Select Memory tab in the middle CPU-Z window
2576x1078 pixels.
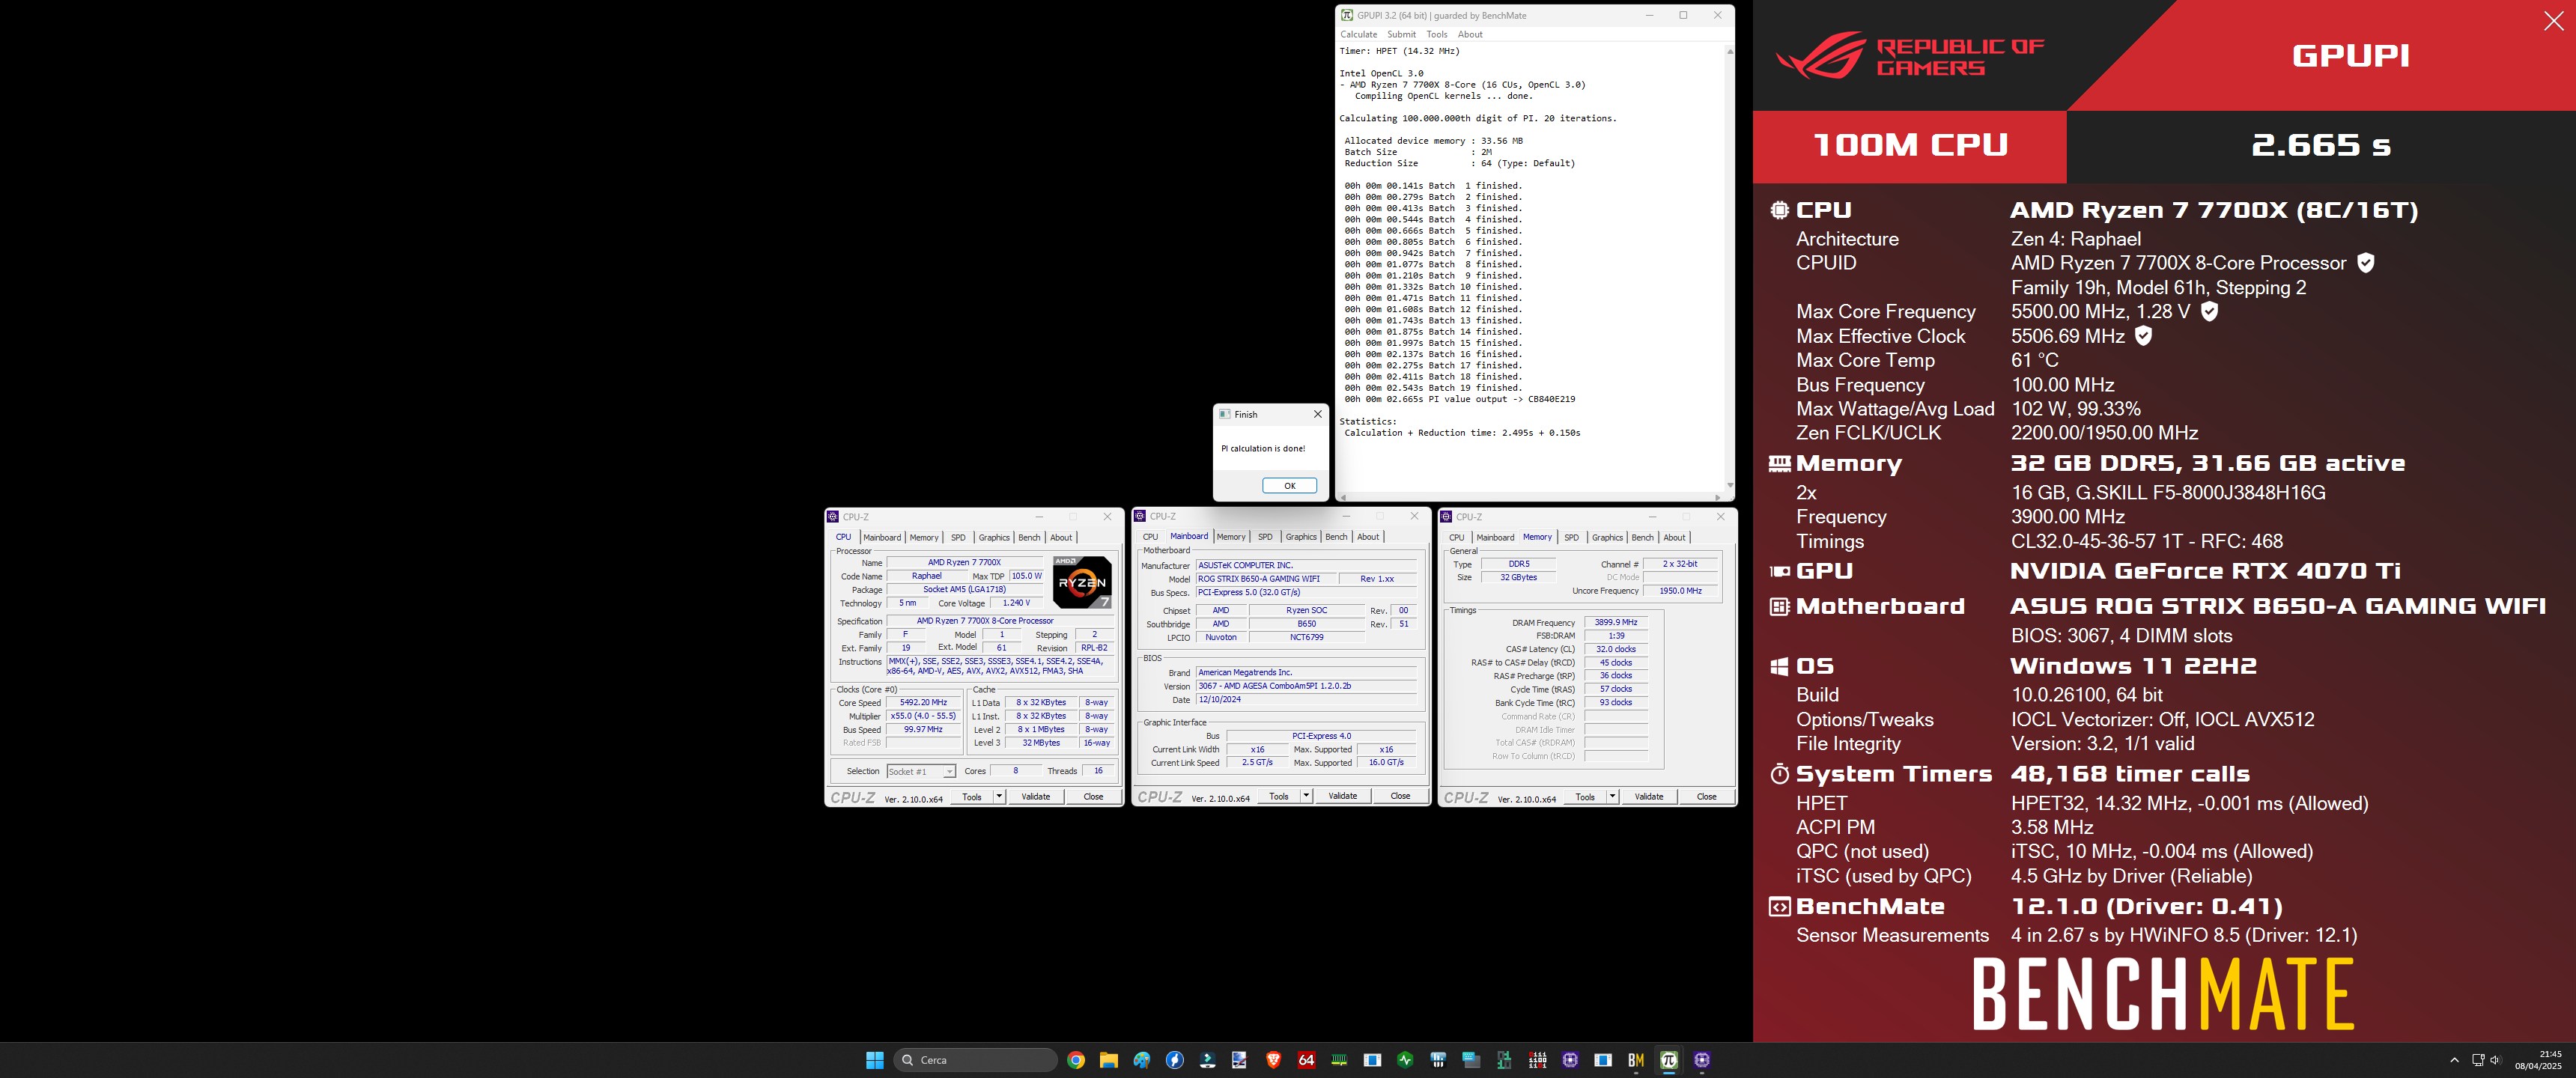[1231, 537]
